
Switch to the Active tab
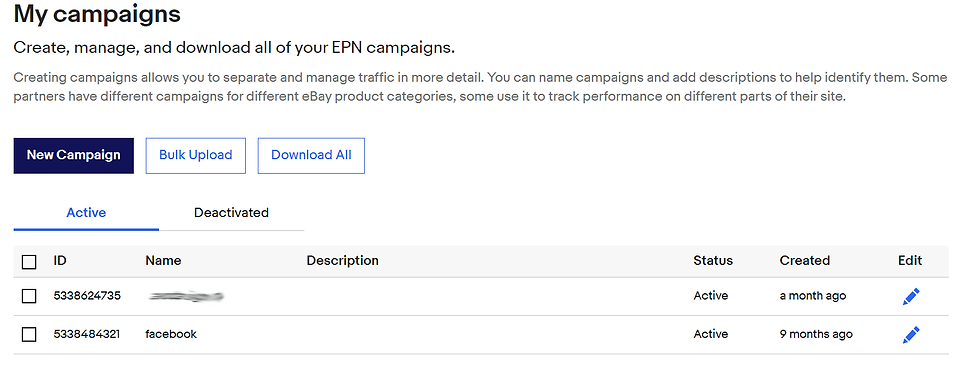(x=86, y=213)
